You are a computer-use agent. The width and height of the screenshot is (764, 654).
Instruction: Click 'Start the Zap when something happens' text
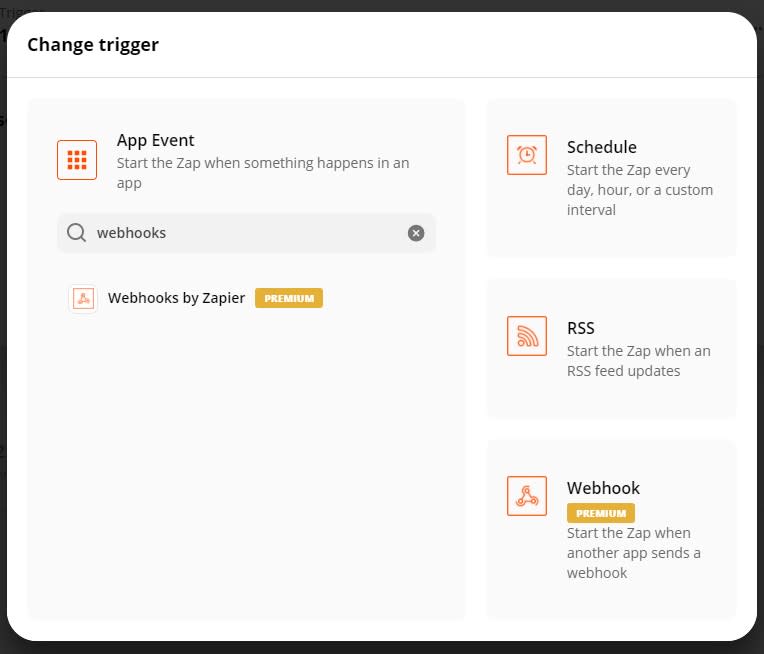[263, 173]
